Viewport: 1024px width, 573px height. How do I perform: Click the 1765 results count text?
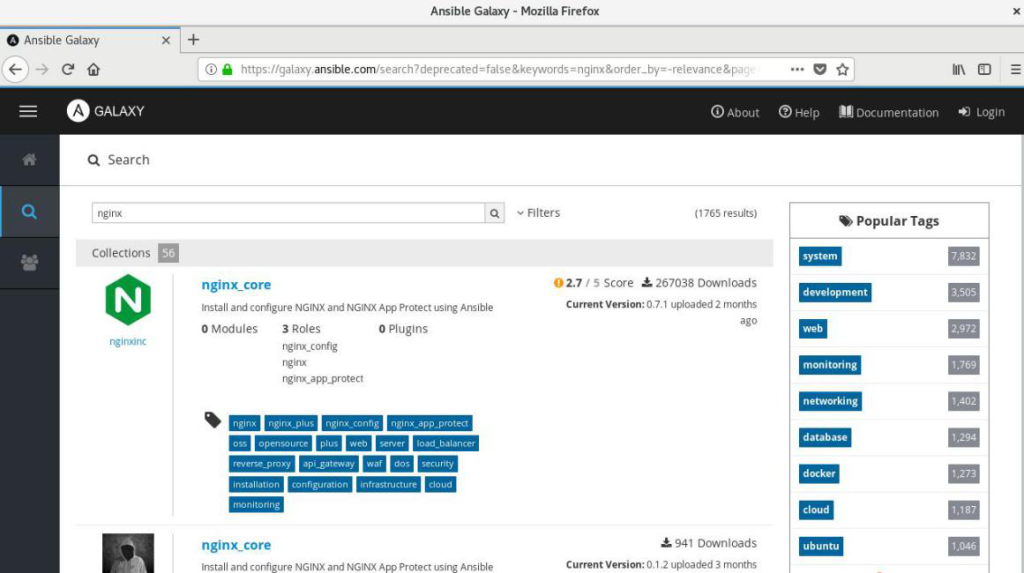[x=726, y=213]
